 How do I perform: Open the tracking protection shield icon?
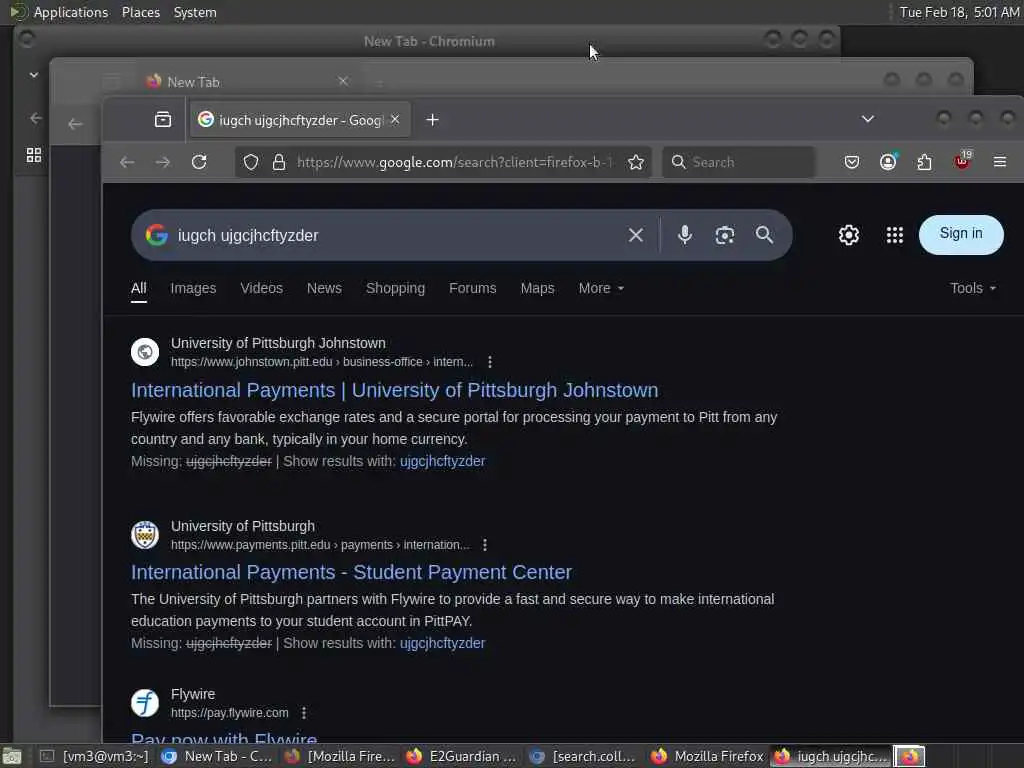click(x=251, y=162)
